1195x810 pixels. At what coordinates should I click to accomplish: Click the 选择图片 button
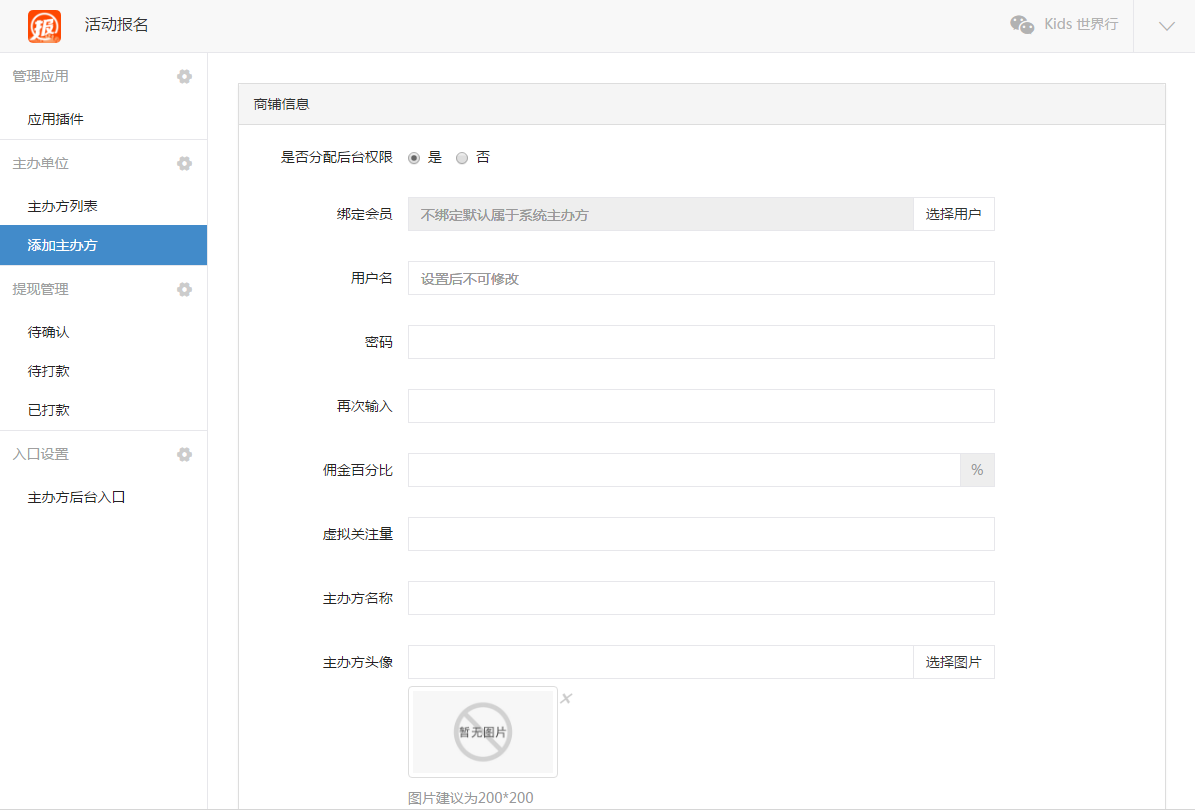953,662
